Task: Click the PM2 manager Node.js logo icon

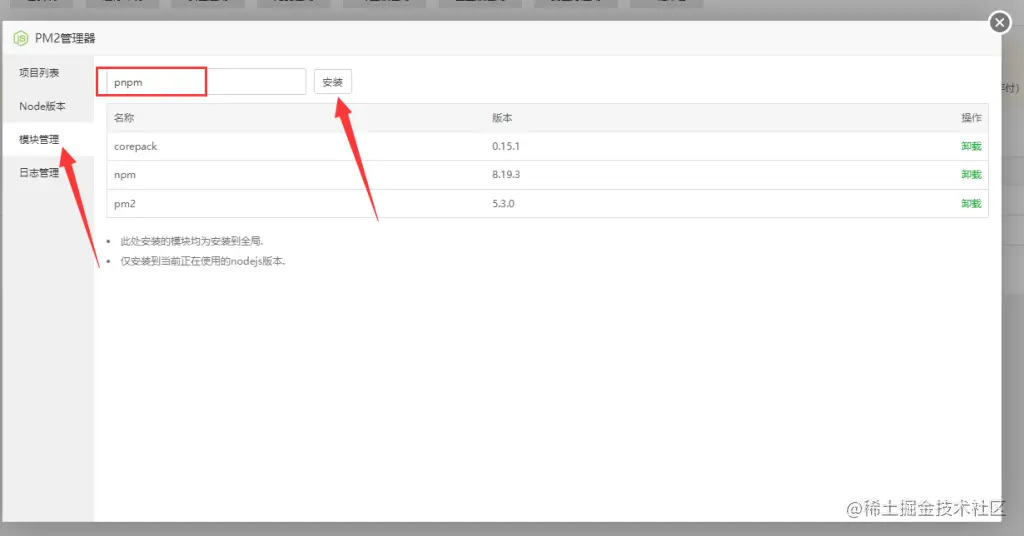Action: click(x=21, y=38)
